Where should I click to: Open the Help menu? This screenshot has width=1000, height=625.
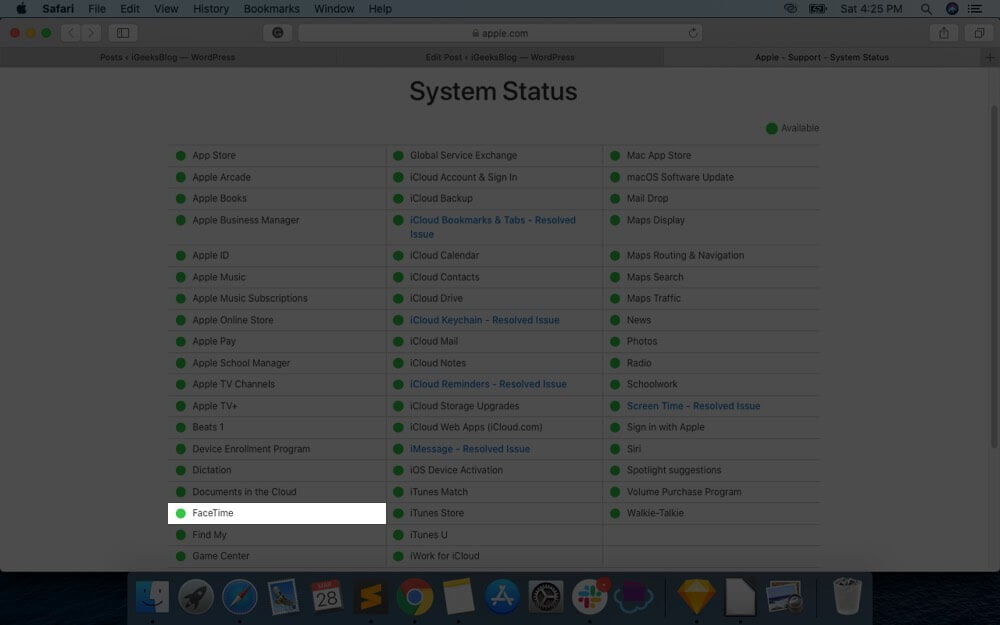[x=380, y=9]
